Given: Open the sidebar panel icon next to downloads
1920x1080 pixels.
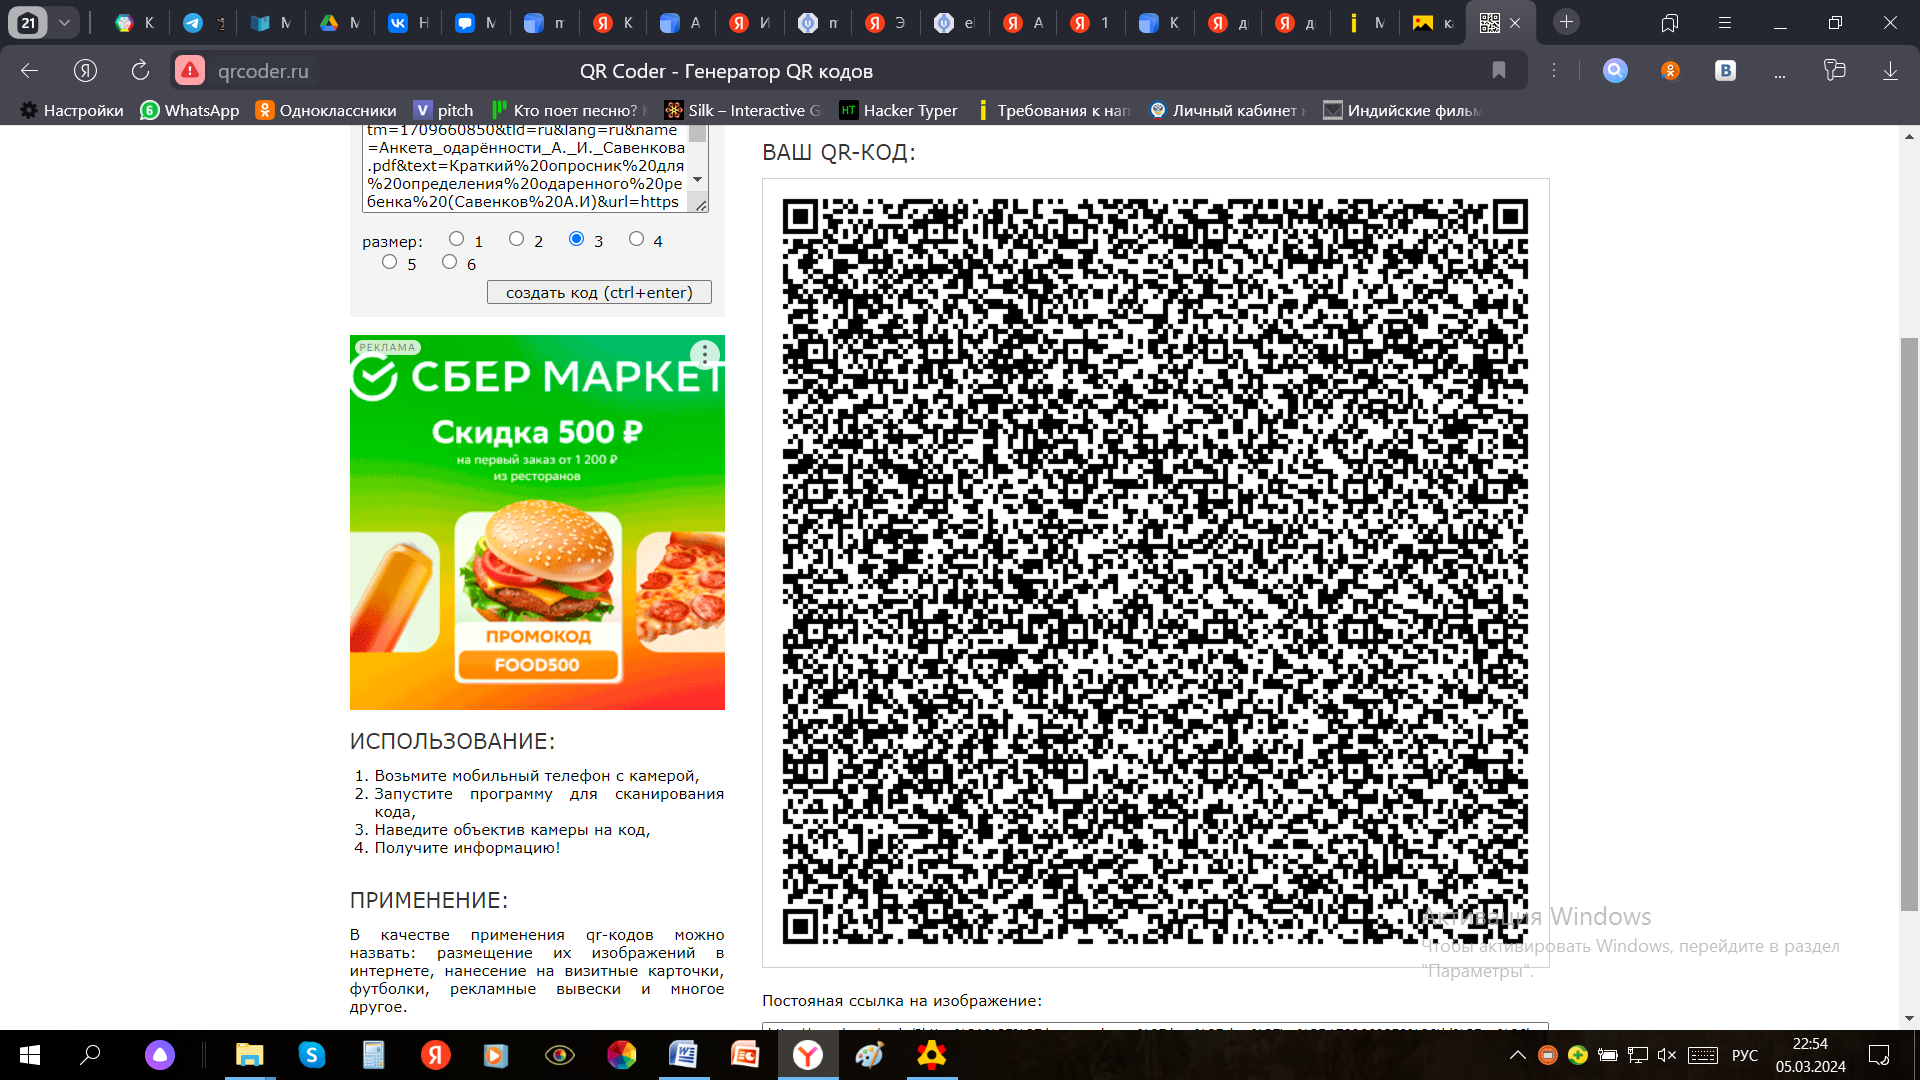Looking at the screenshot, I should (1834, 70).
